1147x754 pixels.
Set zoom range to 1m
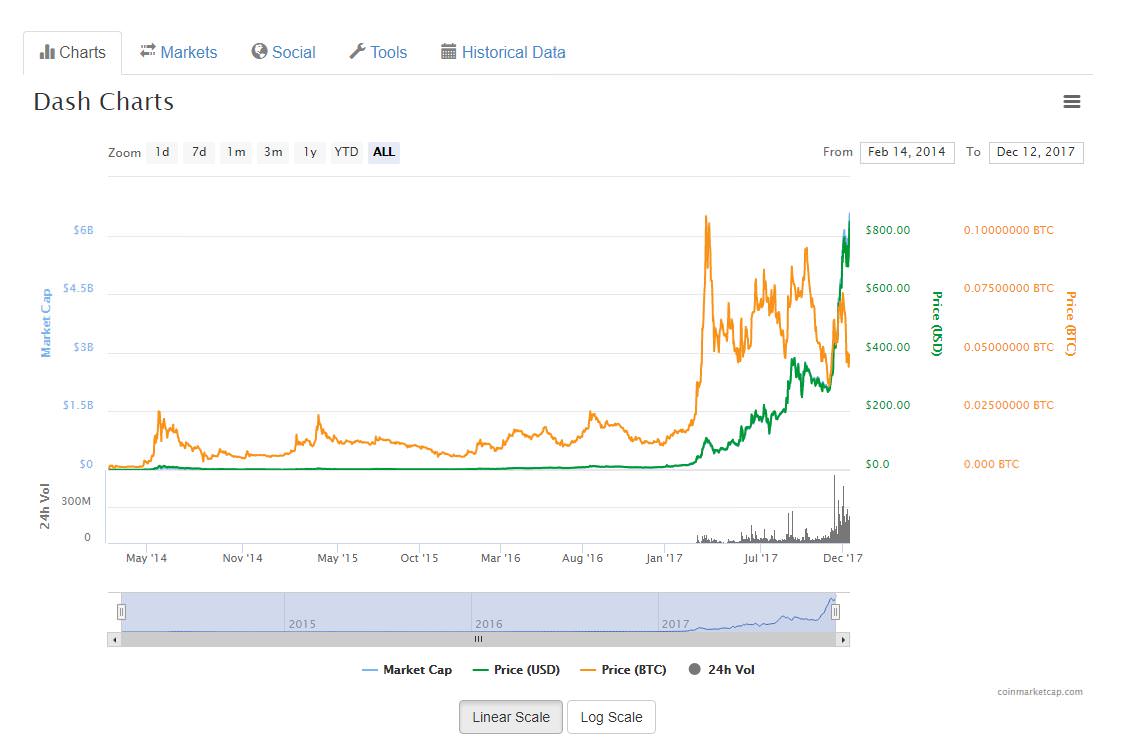[x=236, y=152]
